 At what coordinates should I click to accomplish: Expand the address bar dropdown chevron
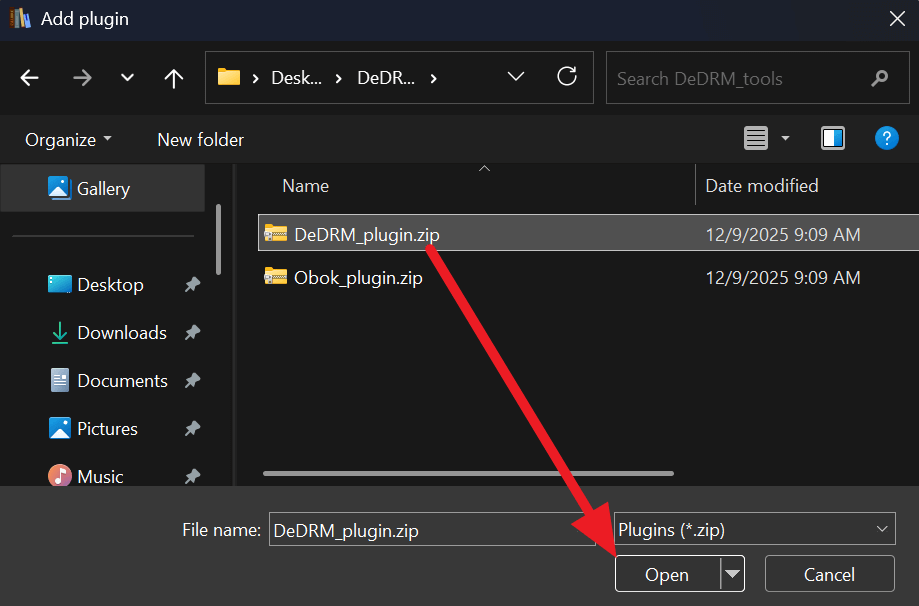click(515, 77)
